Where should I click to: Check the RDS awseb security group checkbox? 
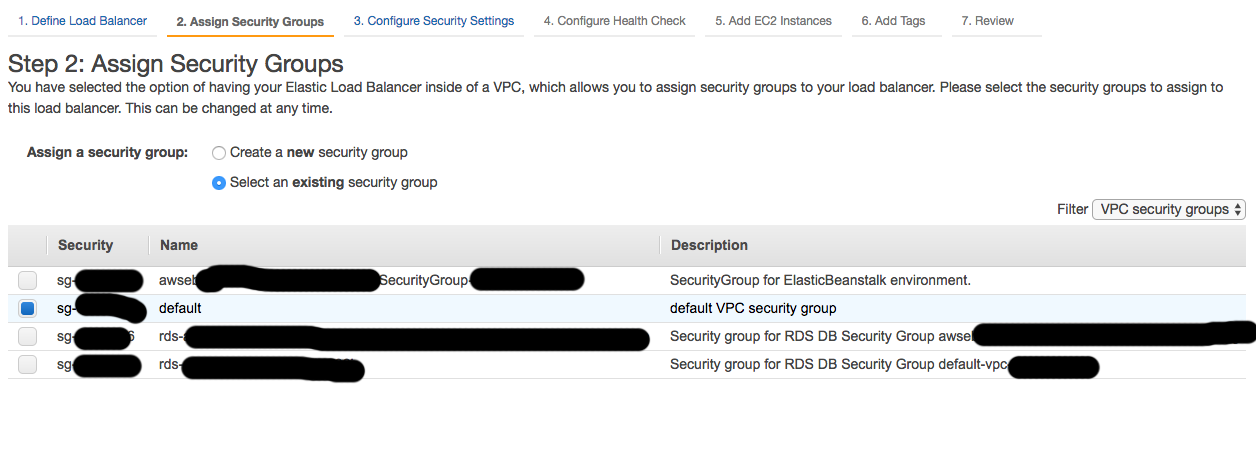pyautogui.click(x=28, y=337)
